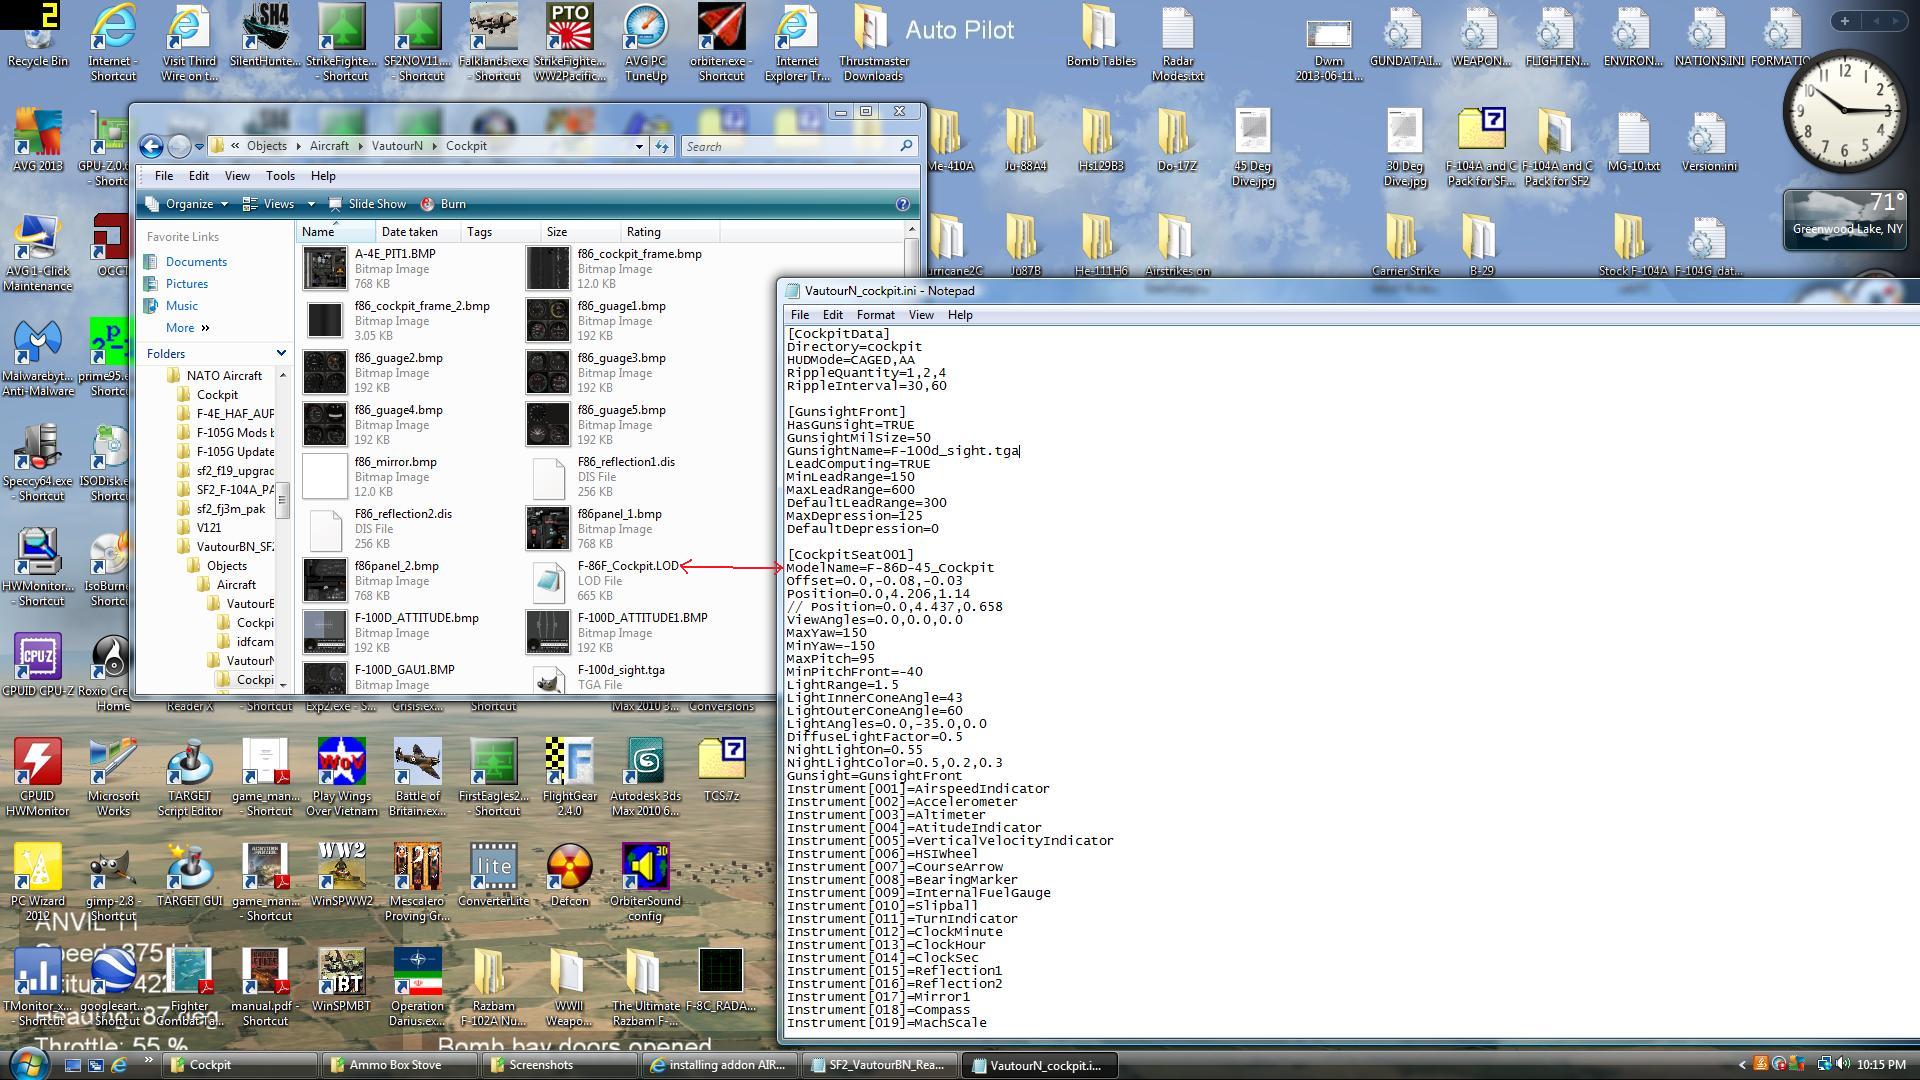Click the Burn disc icon
Viewport: 1920px width, 1080px height.
(427, 204)
